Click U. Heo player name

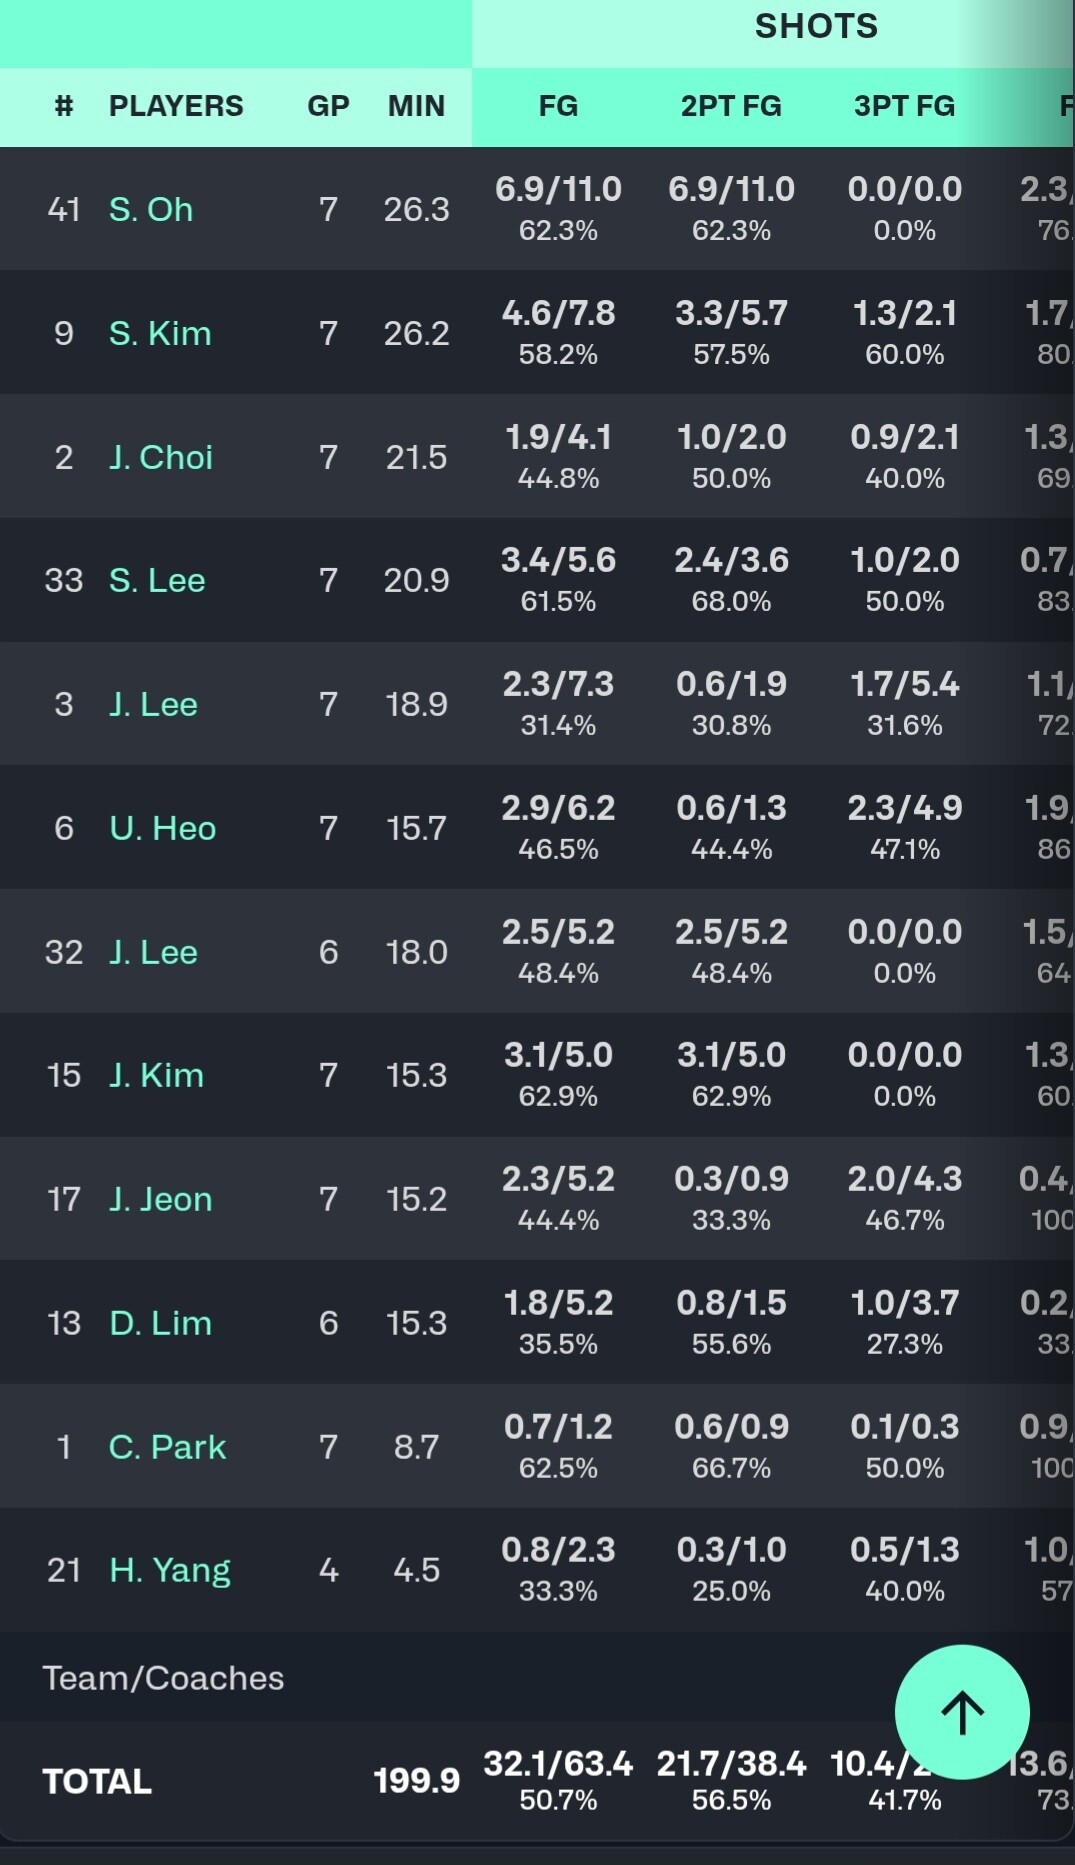163,829
